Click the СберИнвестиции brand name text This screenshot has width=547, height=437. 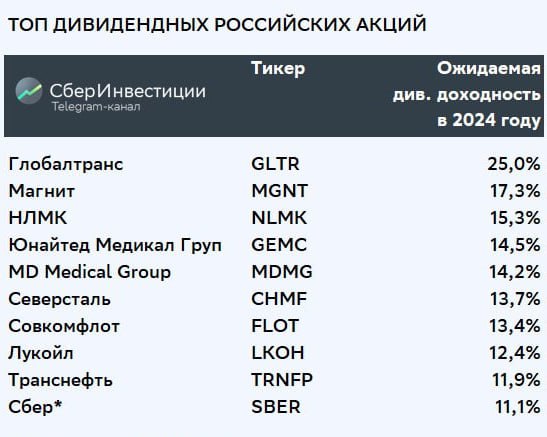(127, 91)
